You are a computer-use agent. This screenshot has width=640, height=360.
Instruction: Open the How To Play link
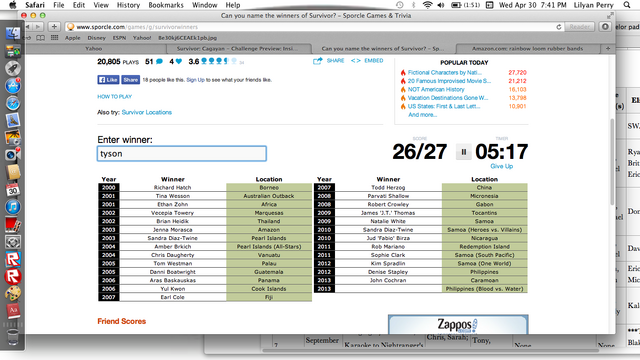point(114,97)
